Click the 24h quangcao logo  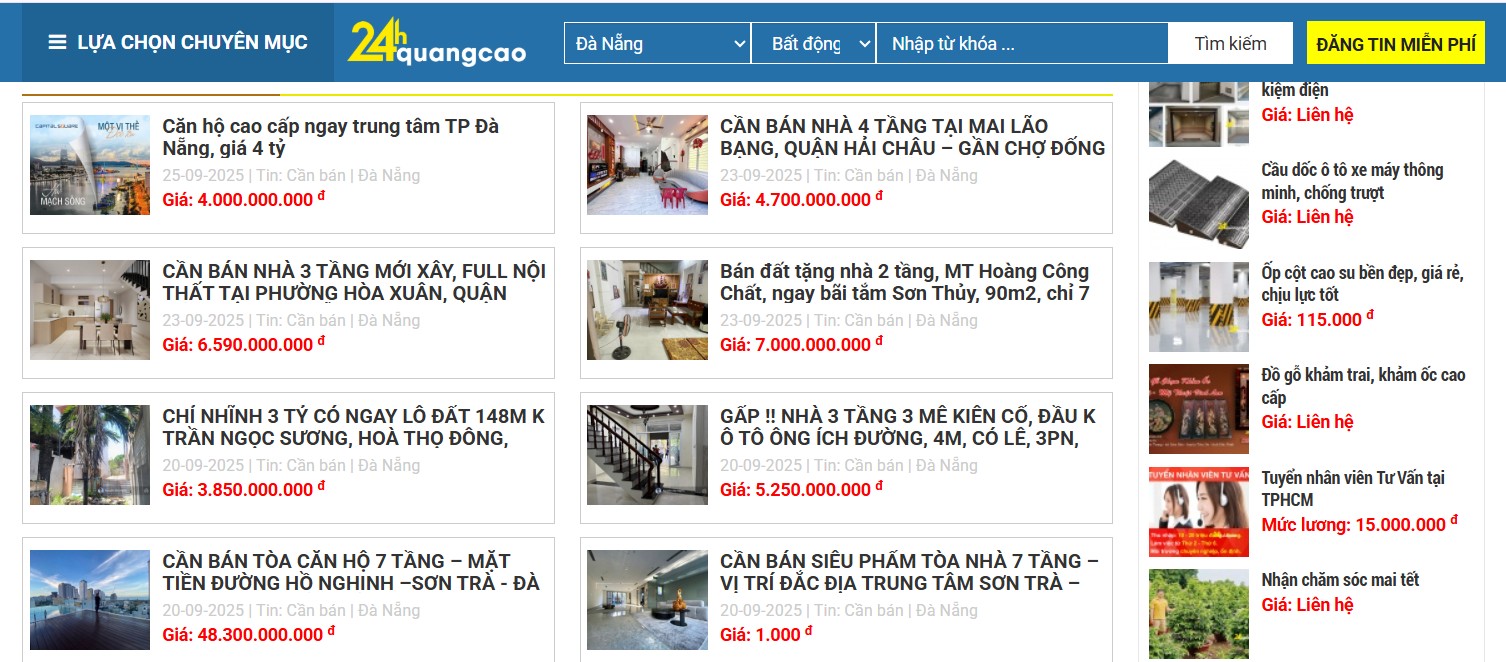point(436,43)
